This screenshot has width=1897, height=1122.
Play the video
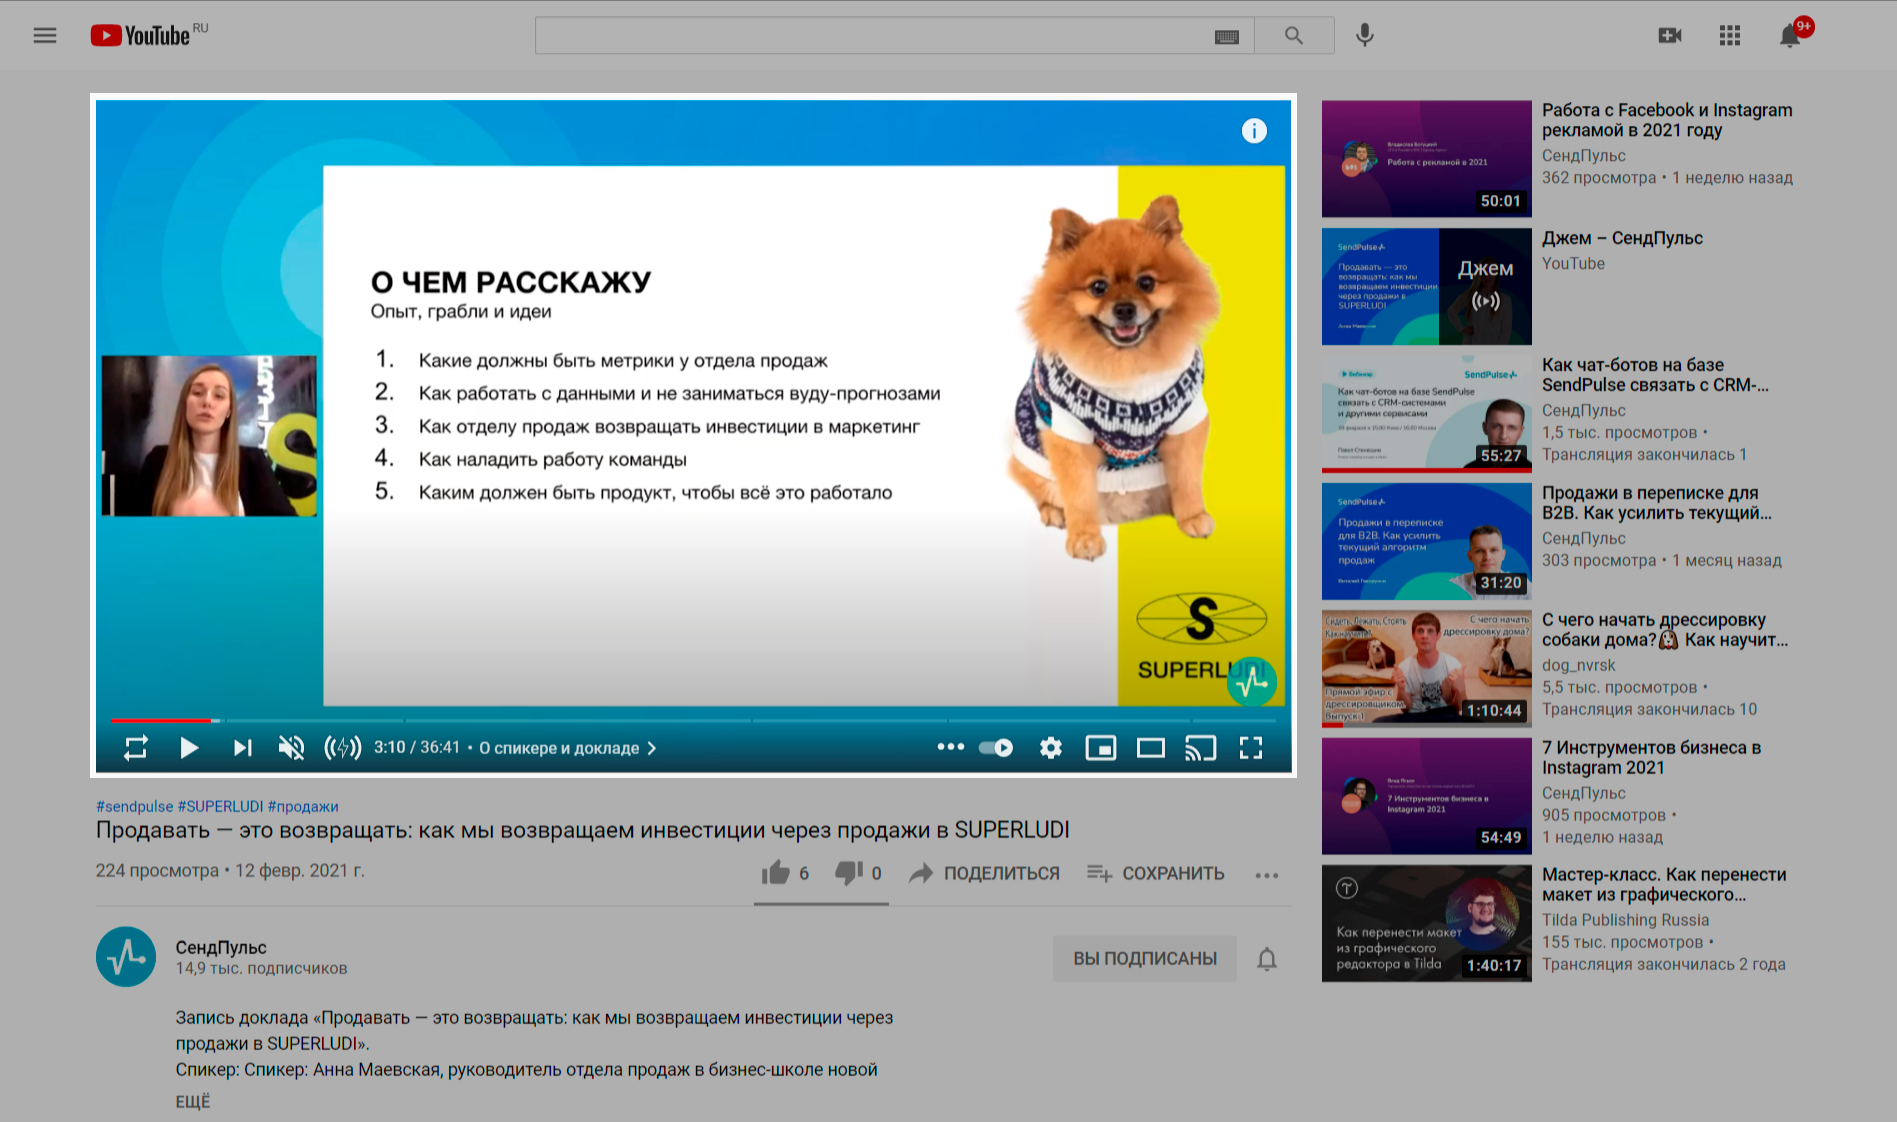click(x=189, y=748)
